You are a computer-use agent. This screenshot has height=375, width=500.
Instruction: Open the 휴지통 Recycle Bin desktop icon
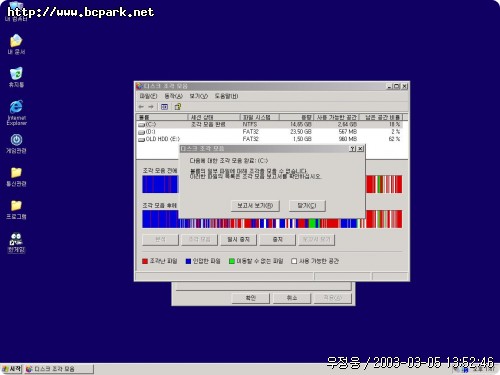tap(16, 77)
